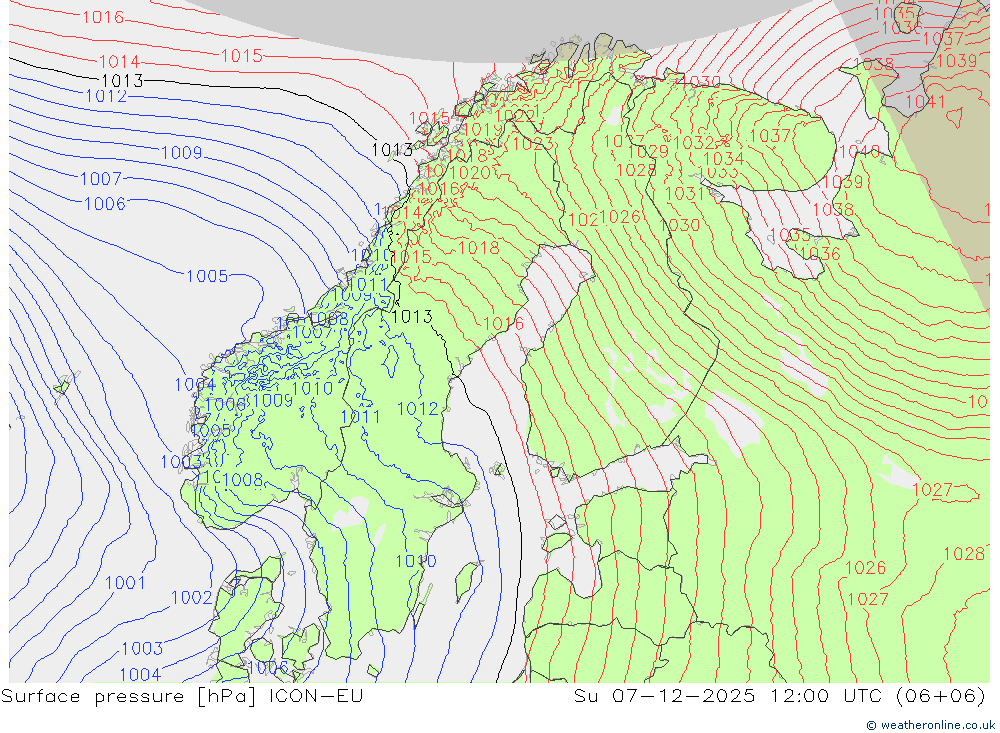Screen dimensions: 1000x733
Task: Click the 1005 isobar label off Norway's coast
Action: coord(207,276)
